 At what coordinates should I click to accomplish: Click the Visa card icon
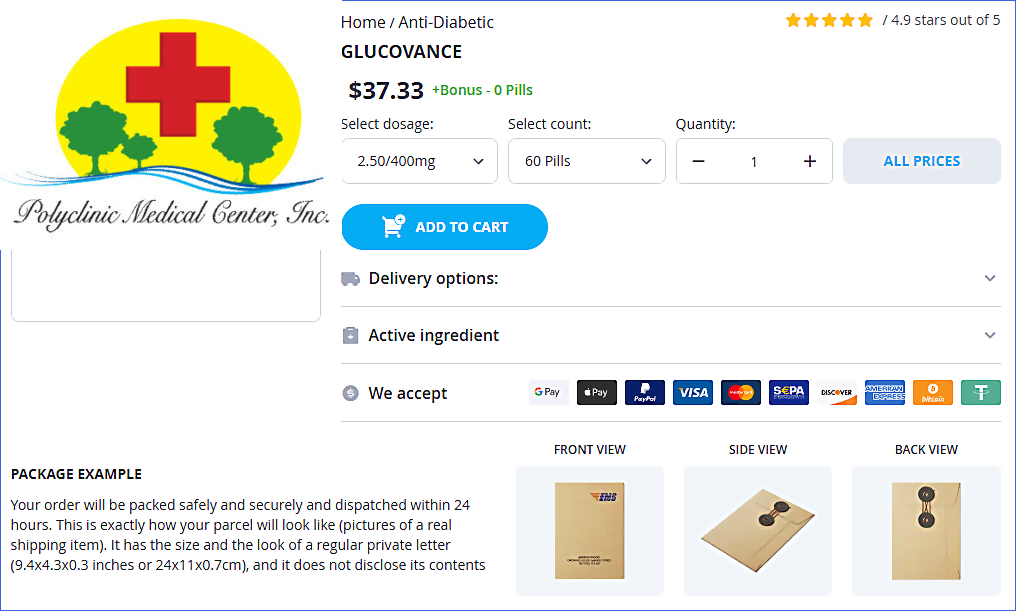pos(693,393)
